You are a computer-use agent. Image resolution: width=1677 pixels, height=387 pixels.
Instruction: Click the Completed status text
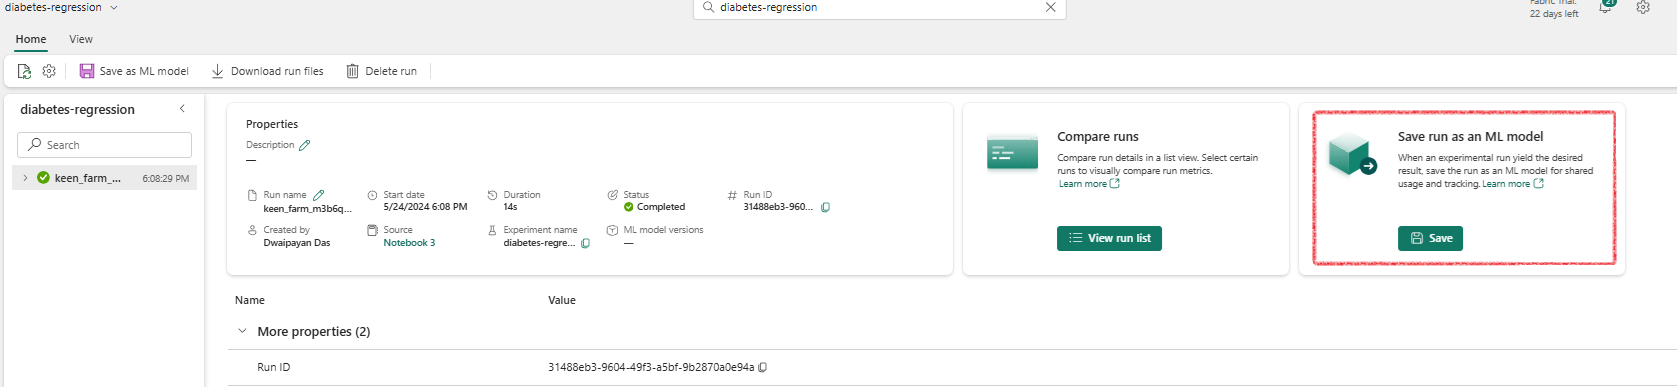[x=661, y=207]
